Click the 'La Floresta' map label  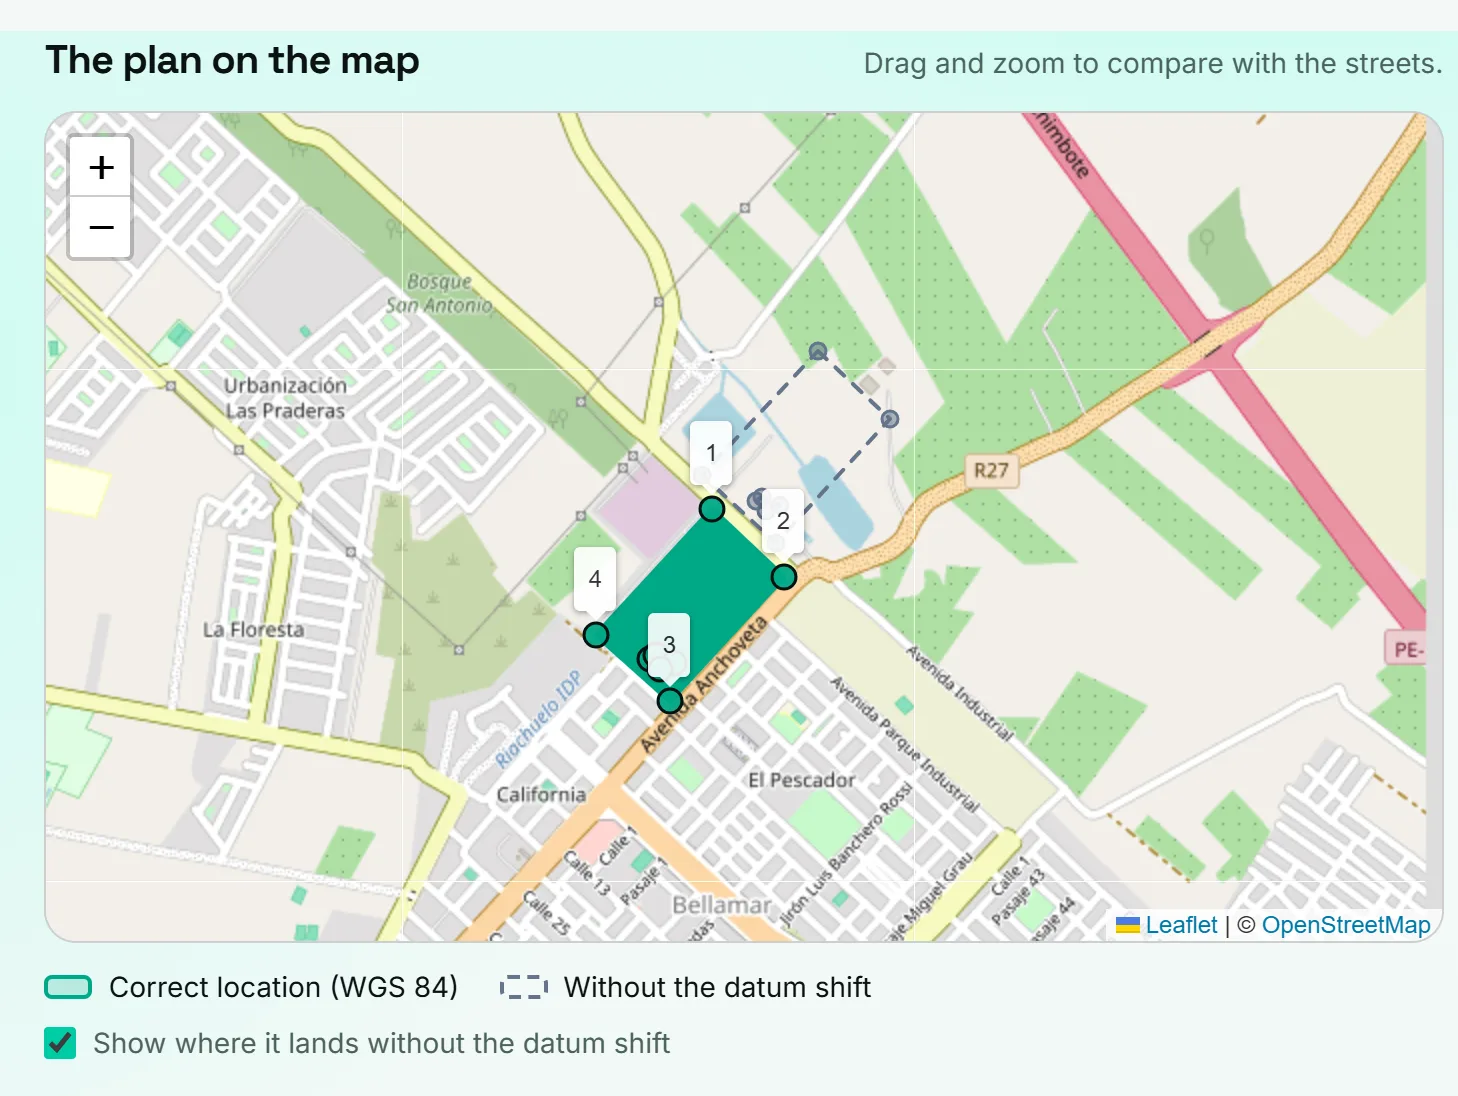pyautogui.click(x=253, y=630)
